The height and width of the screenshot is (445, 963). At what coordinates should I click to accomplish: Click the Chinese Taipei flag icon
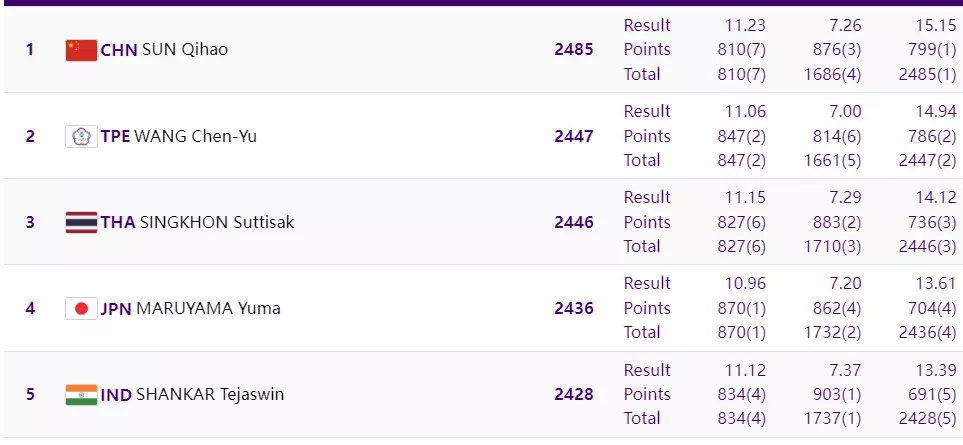(x=81, y=136)
